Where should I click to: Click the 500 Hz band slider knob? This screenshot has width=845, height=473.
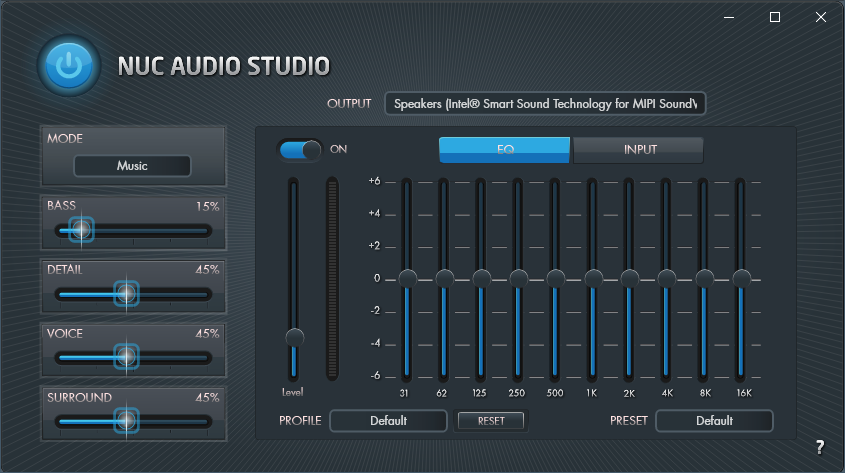coord(556,279)
